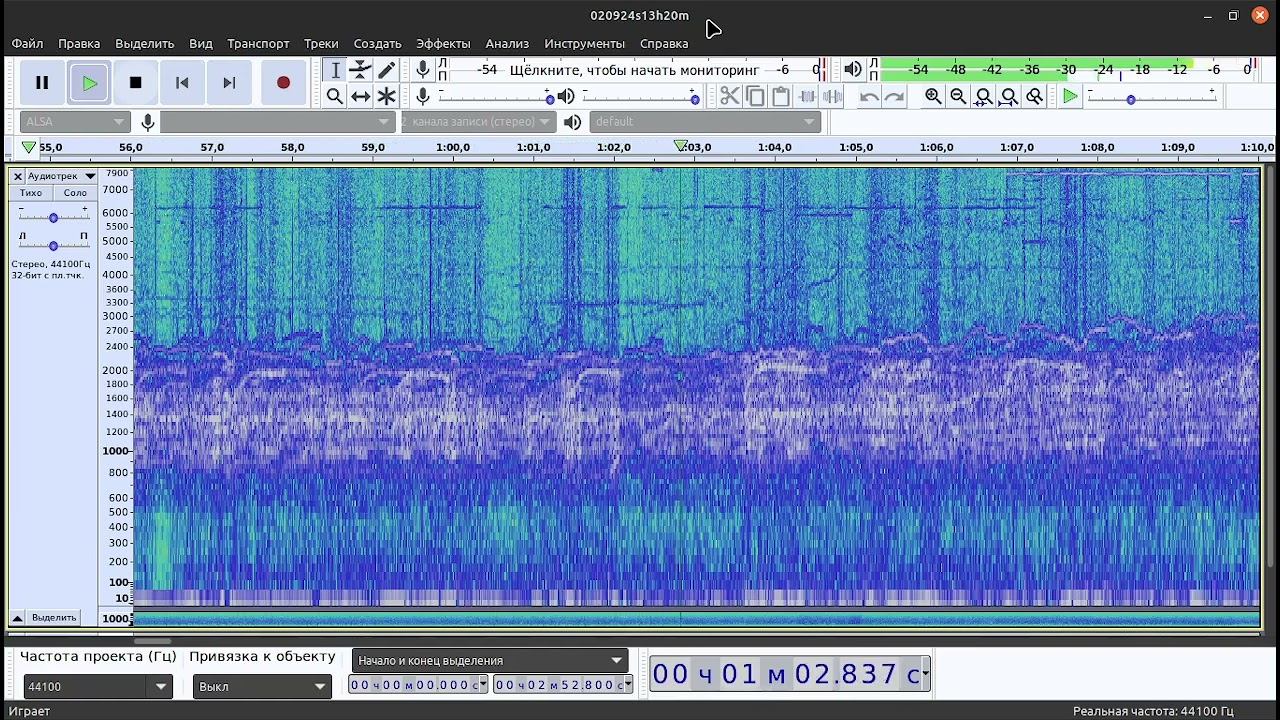
Task: Choose the Time Shift tool
Action: (360, 96)
